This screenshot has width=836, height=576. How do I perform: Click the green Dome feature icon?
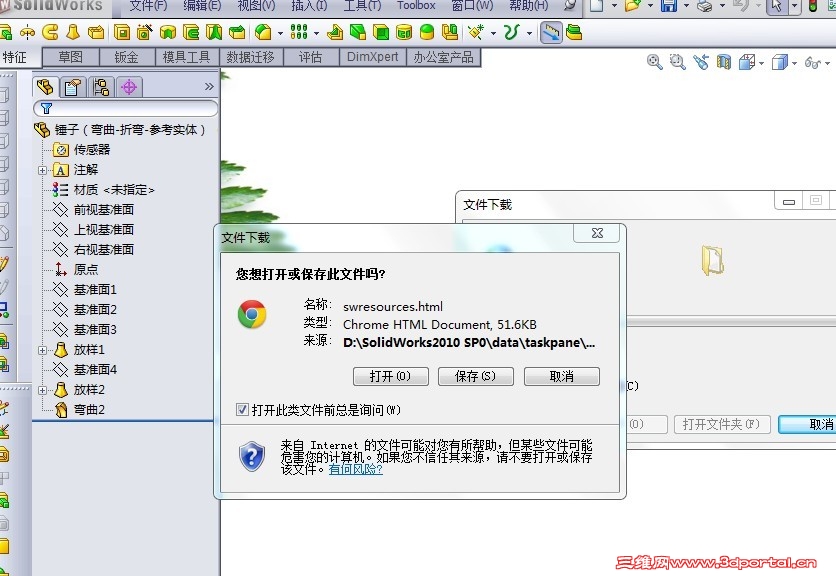tap(427, 33)
